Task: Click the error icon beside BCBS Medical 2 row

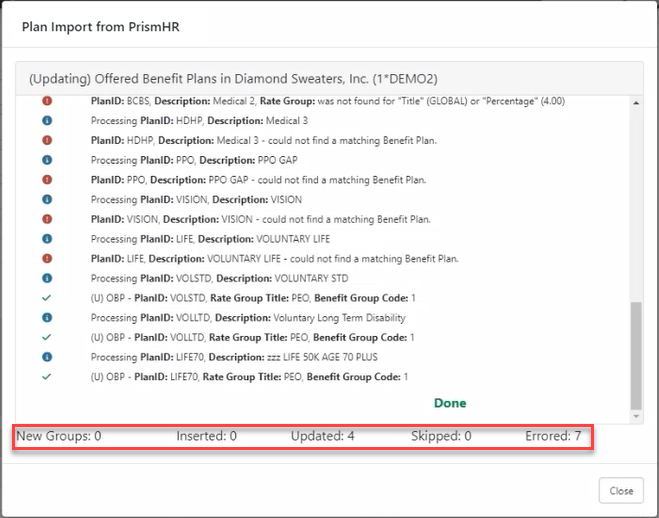Action: pyautogui.click(x=47, y=101)
